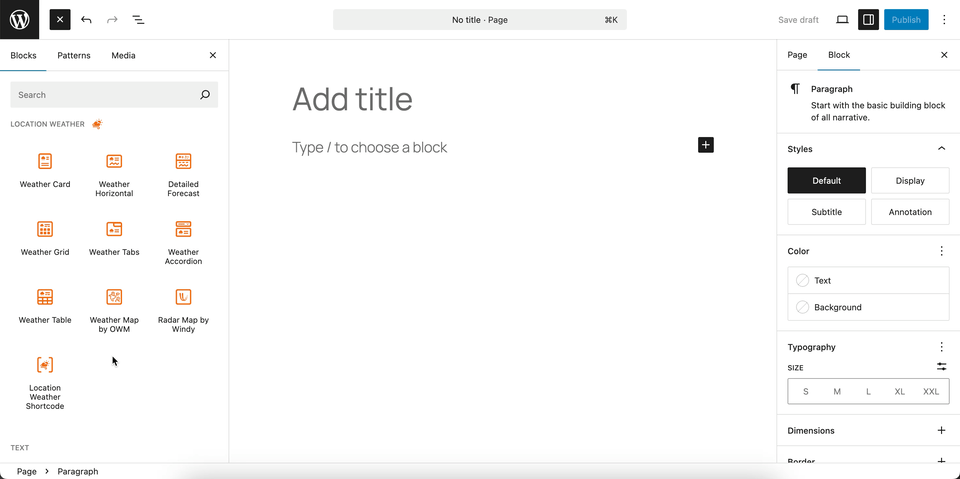
Task: Insert the Weather Grid block
Action: click(45, 238)
